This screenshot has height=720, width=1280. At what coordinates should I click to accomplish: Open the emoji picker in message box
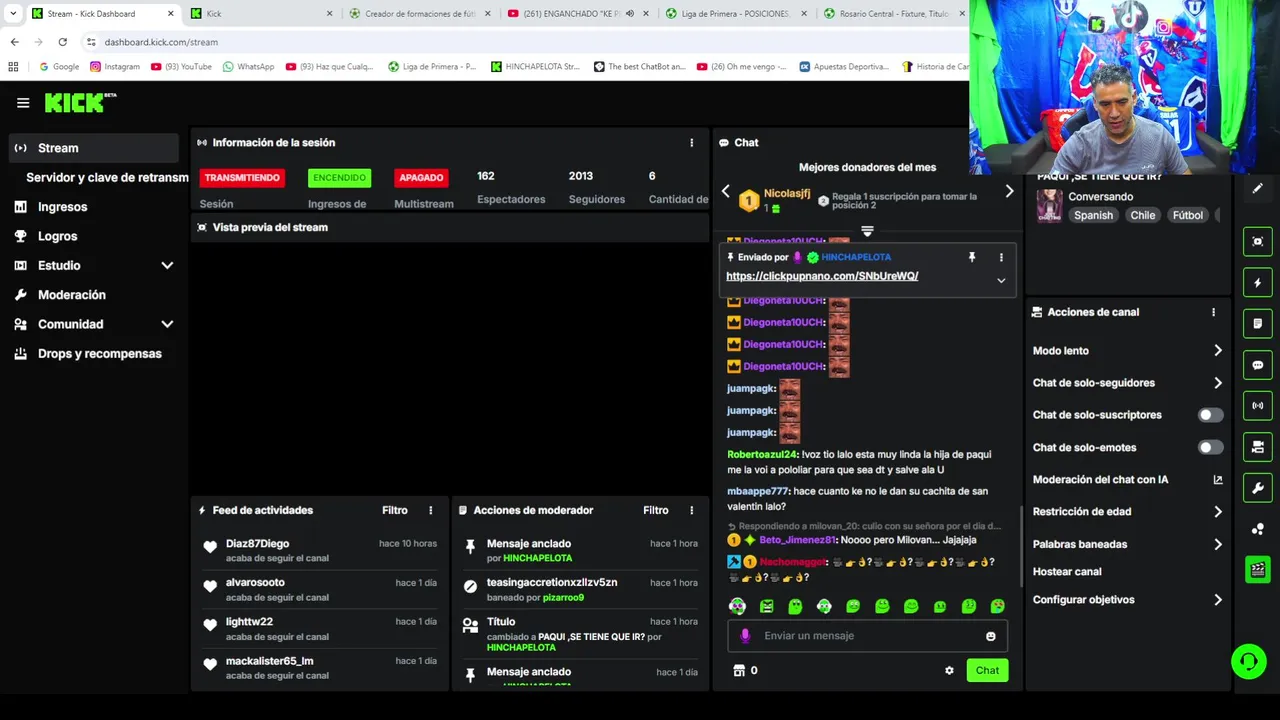991,636
